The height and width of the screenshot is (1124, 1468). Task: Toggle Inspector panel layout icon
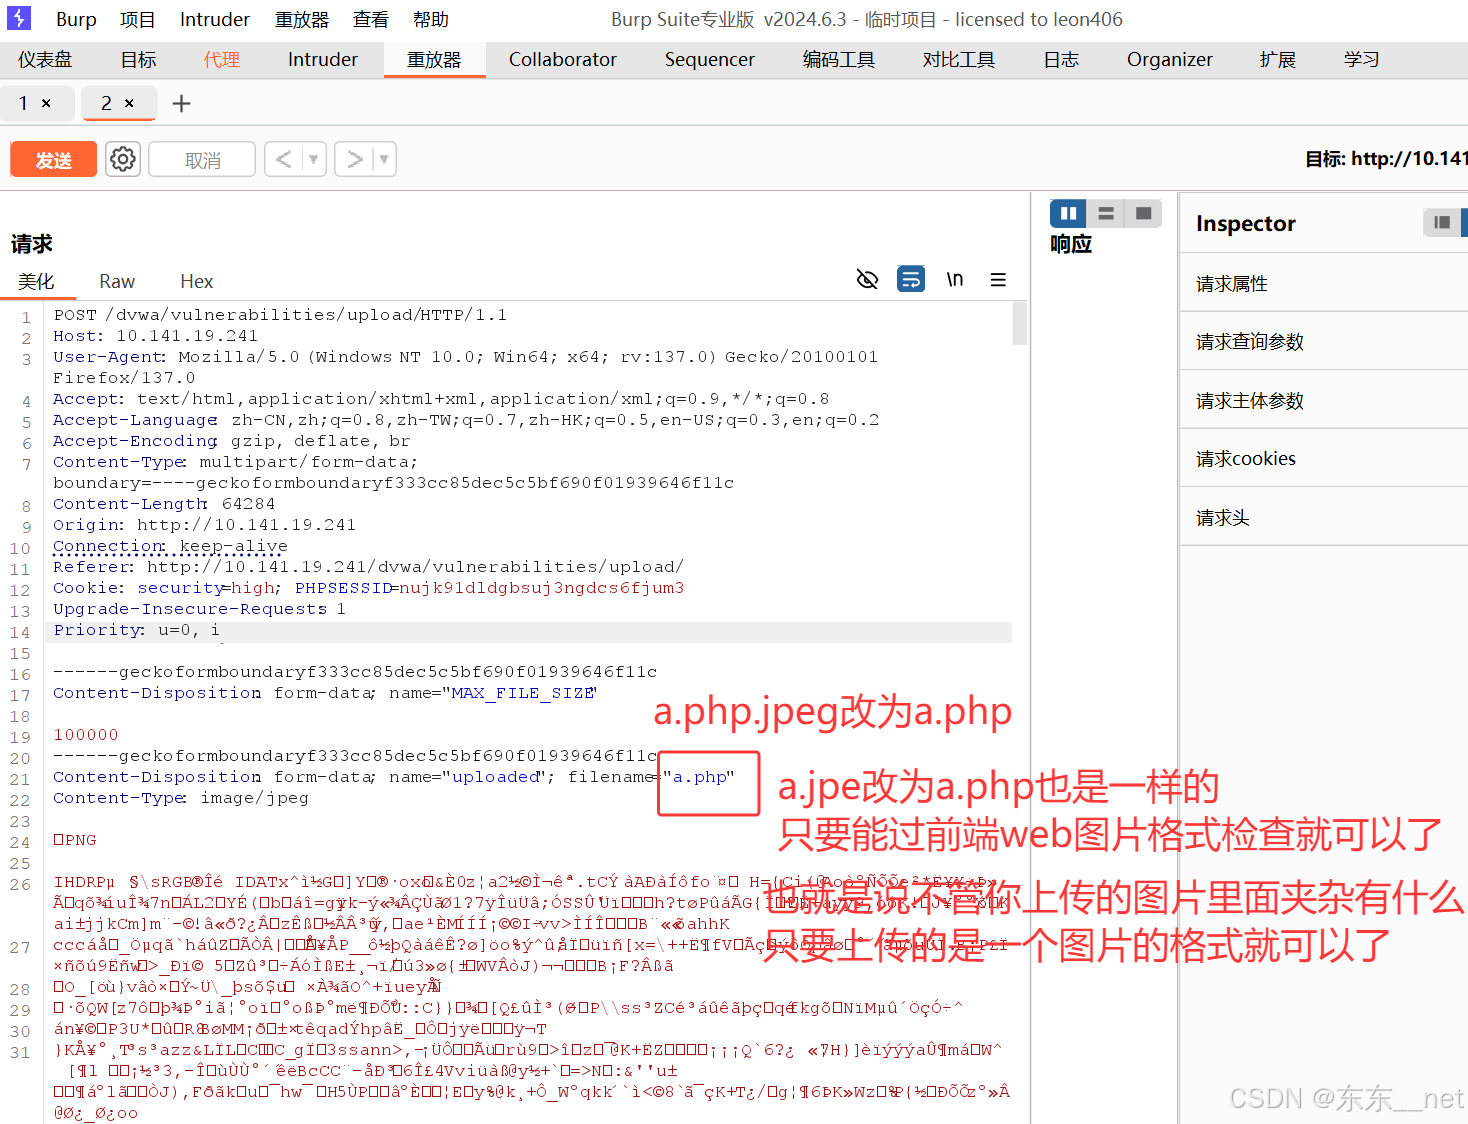(1441, 222)
